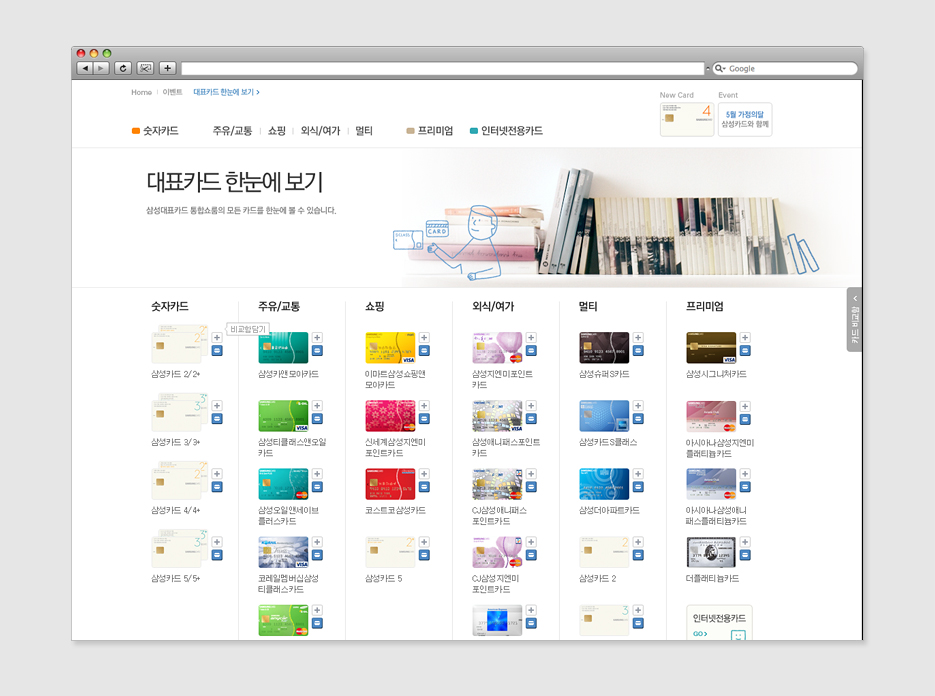This screenshot has height=696, width=935.
Task: Click blue compare icon for 삼성카드 5
Action: coord(424,555)
